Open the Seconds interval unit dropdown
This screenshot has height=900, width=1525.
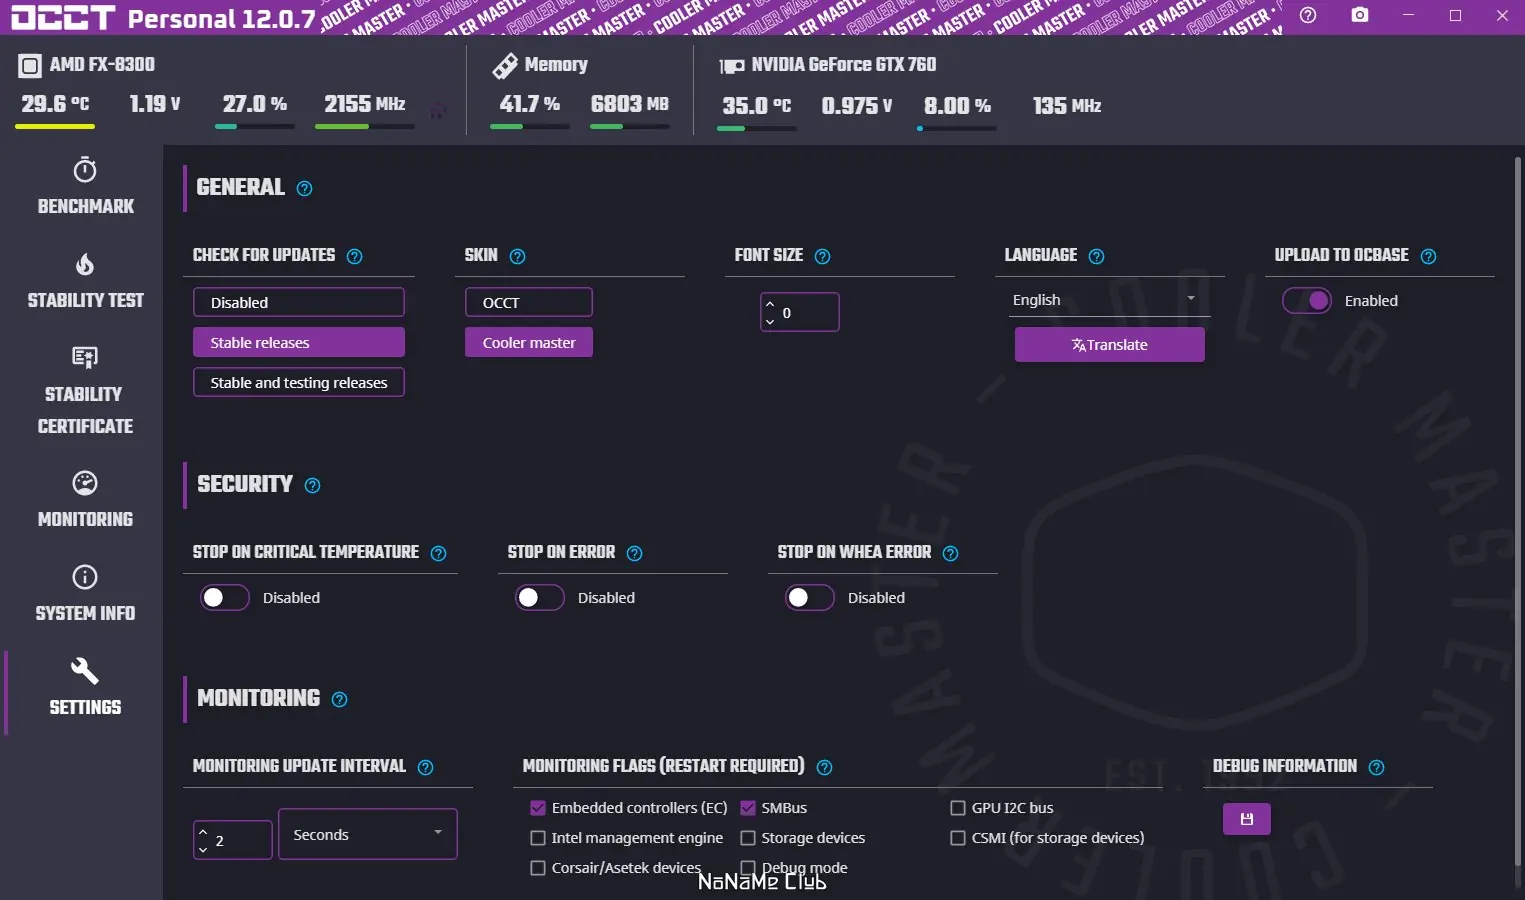368,834
